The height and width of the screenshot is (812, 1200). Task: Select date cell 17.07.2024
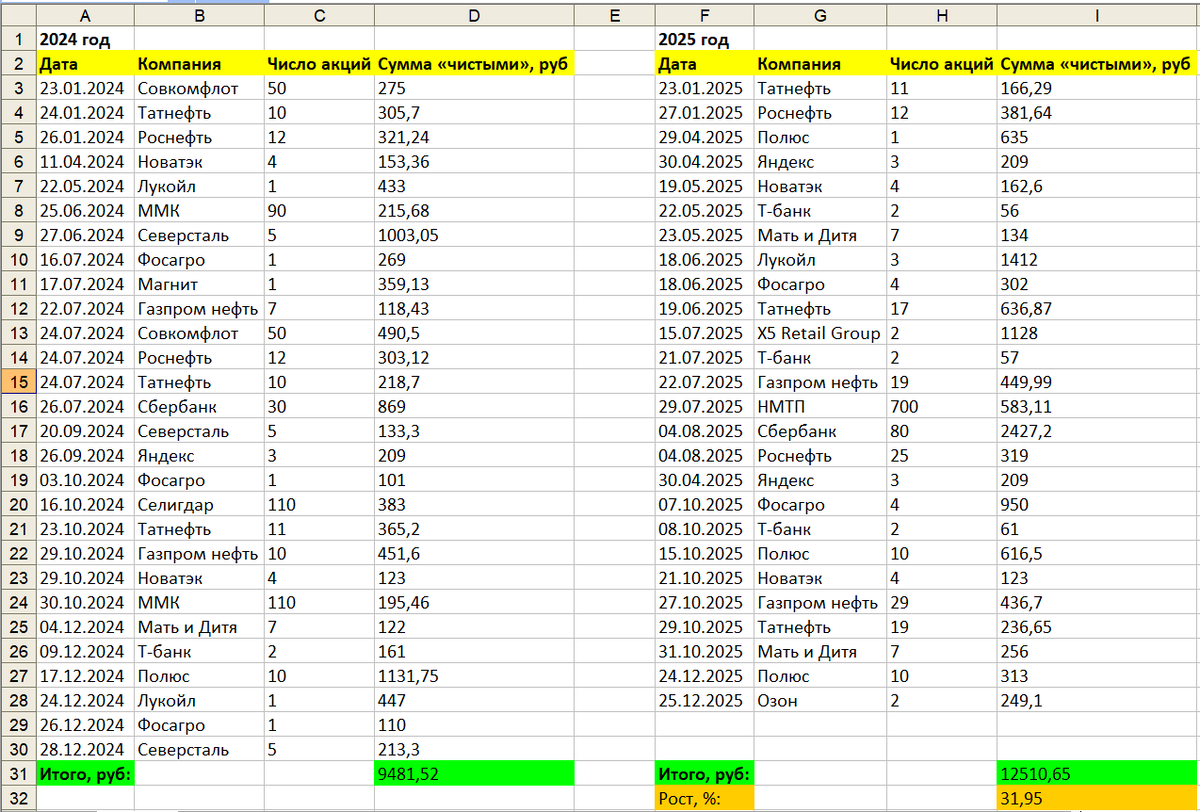click(84, 284)
